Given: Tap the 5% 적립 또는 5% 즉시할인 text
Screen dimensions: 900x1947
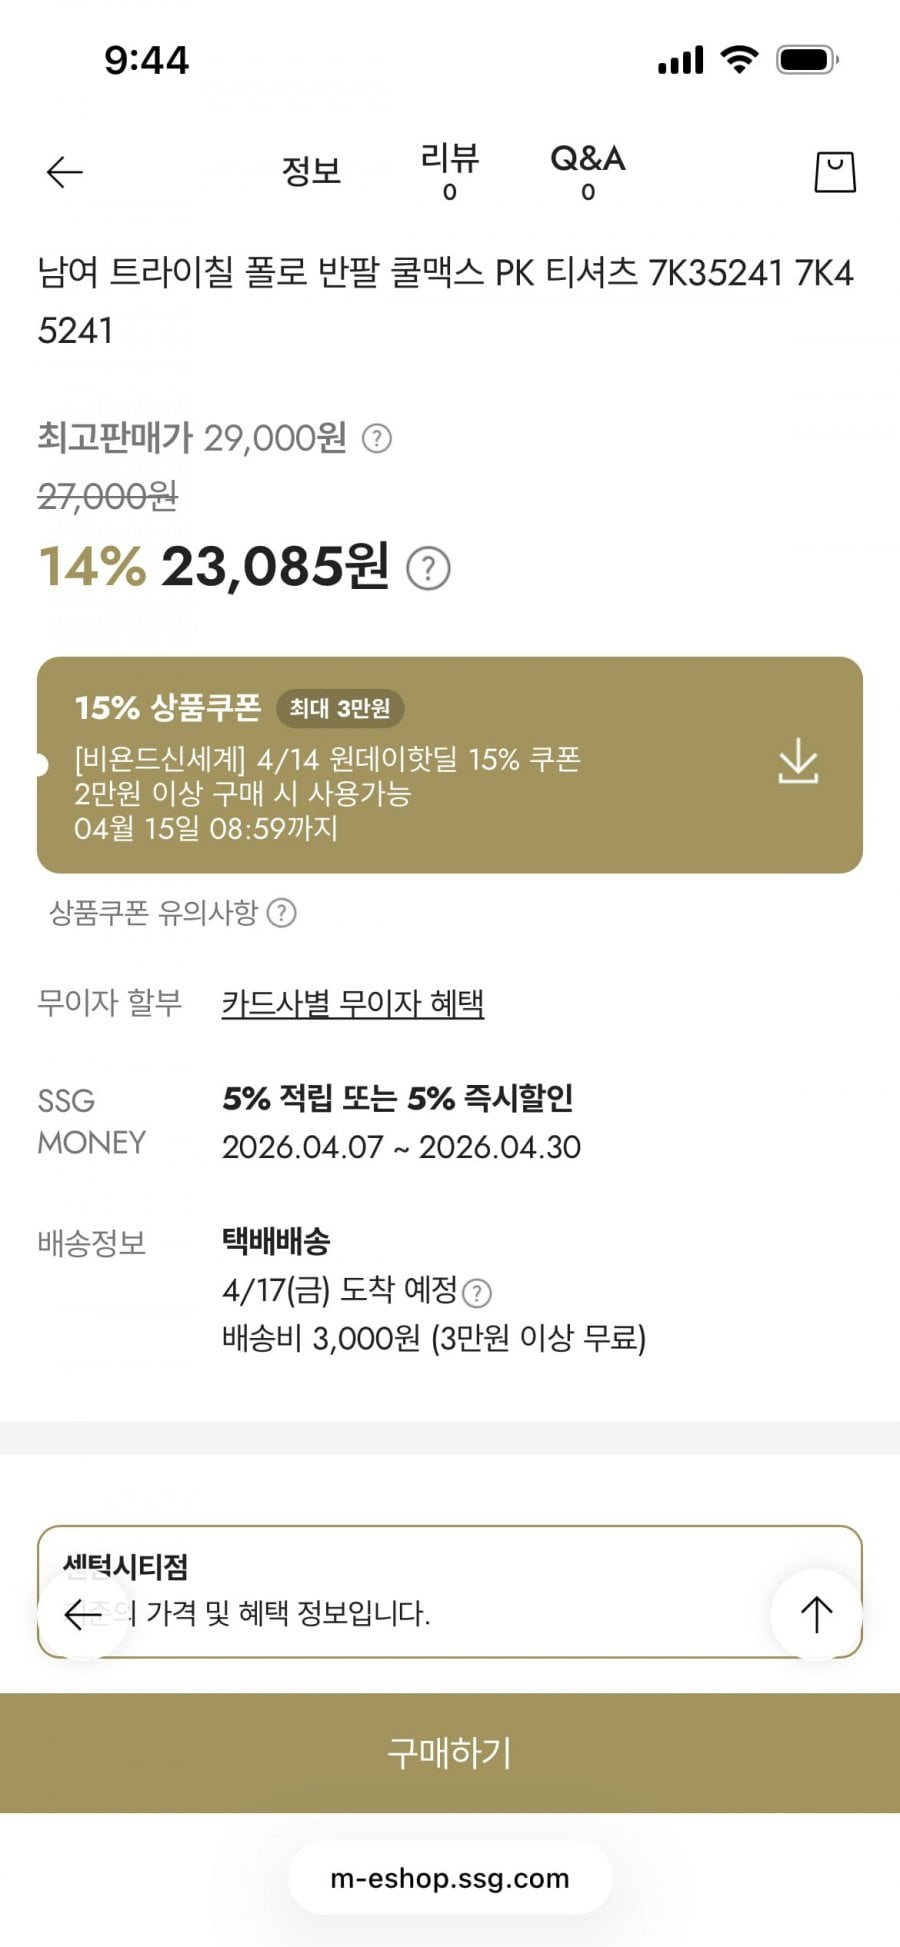Looking at the screenshot, I should tap(397, 1098).
